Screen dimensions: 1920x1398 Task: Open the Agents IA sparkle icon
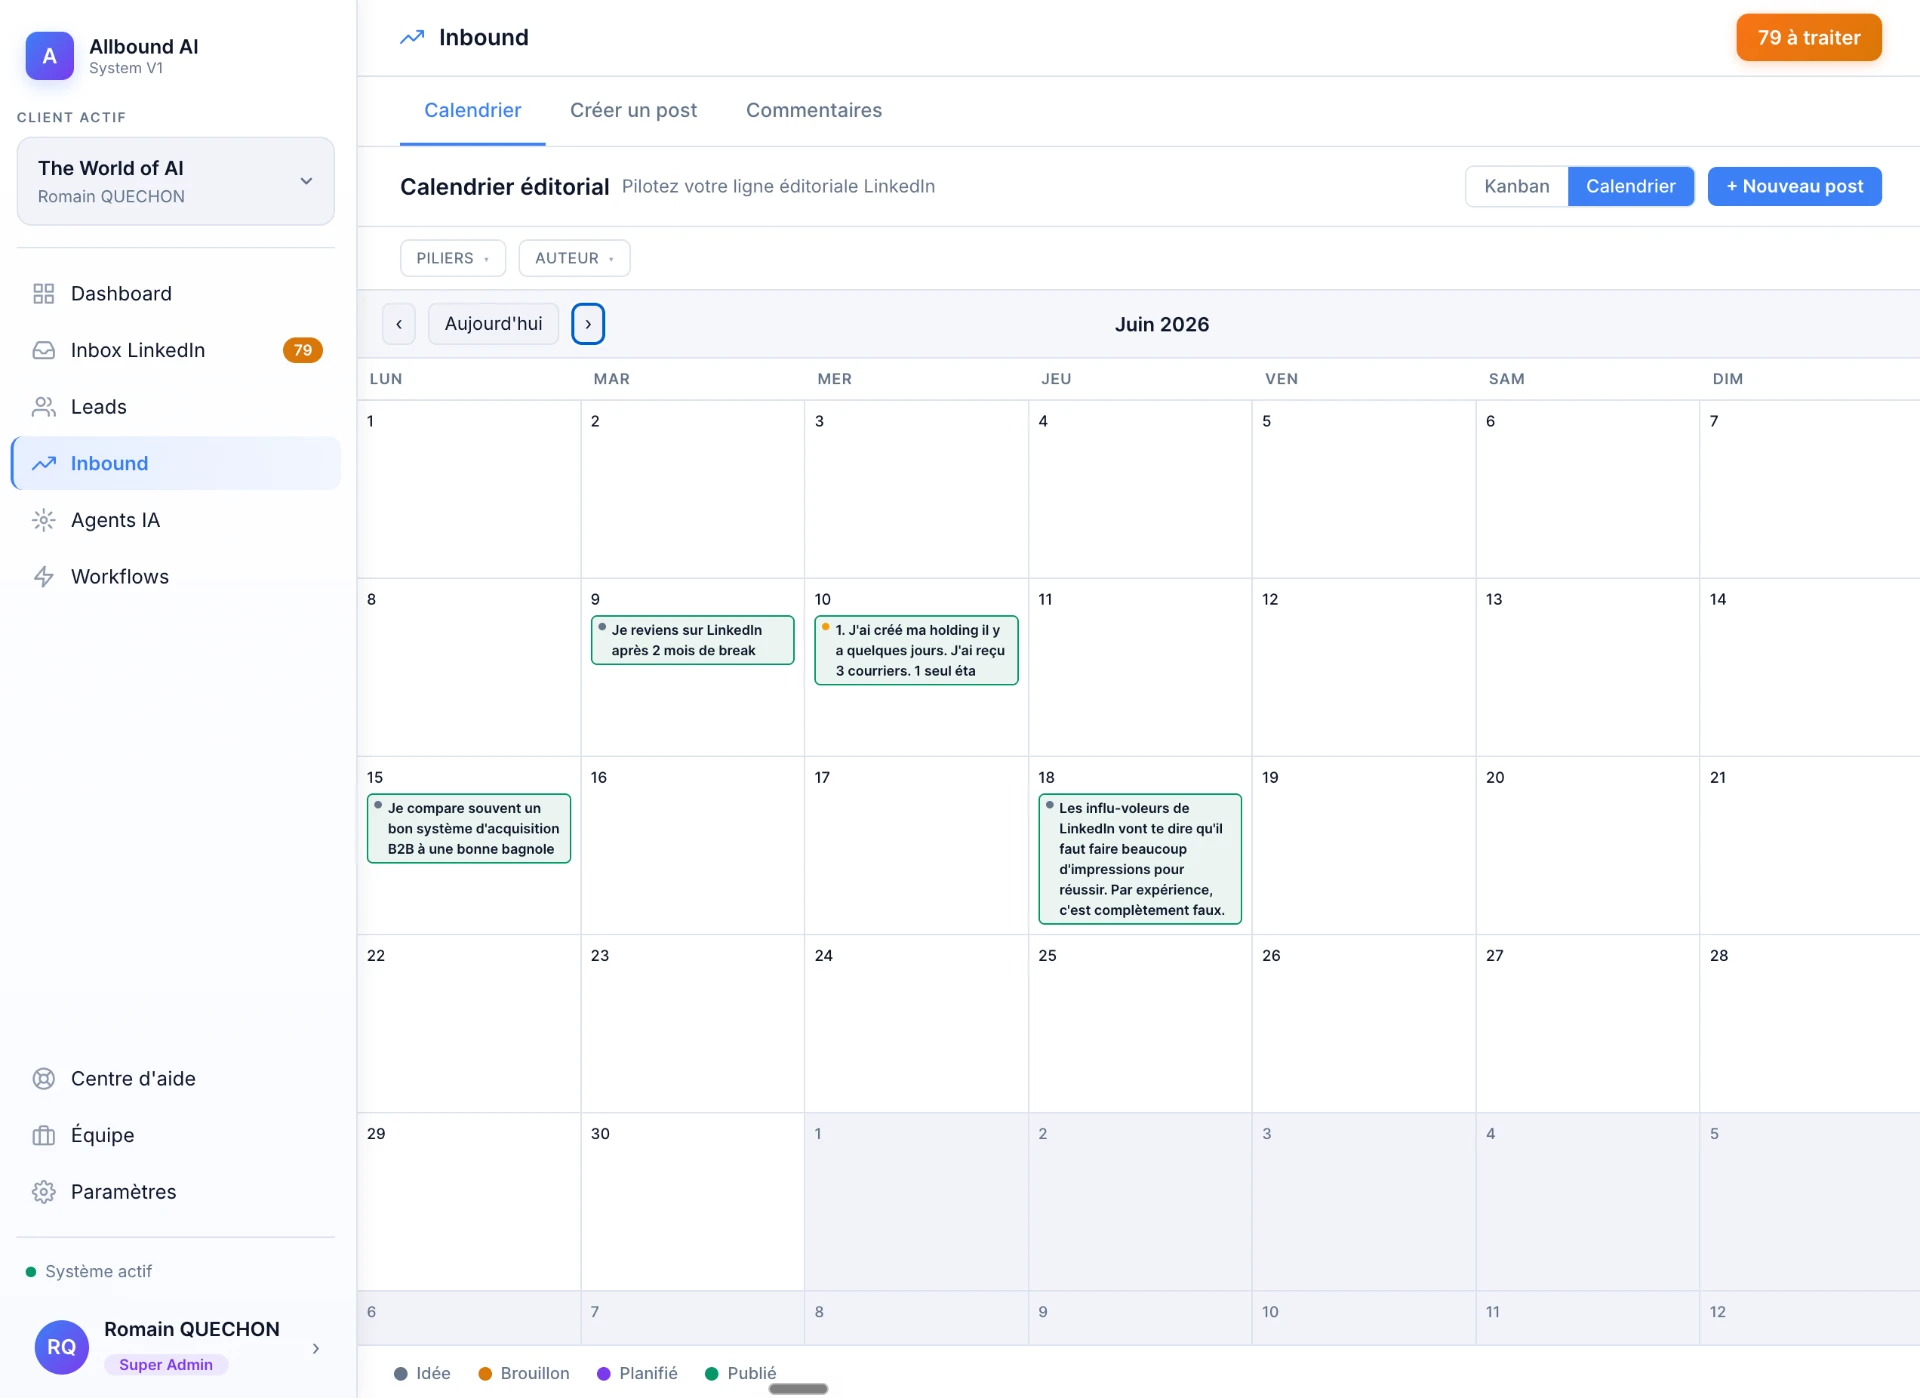[x=44, y=520]
